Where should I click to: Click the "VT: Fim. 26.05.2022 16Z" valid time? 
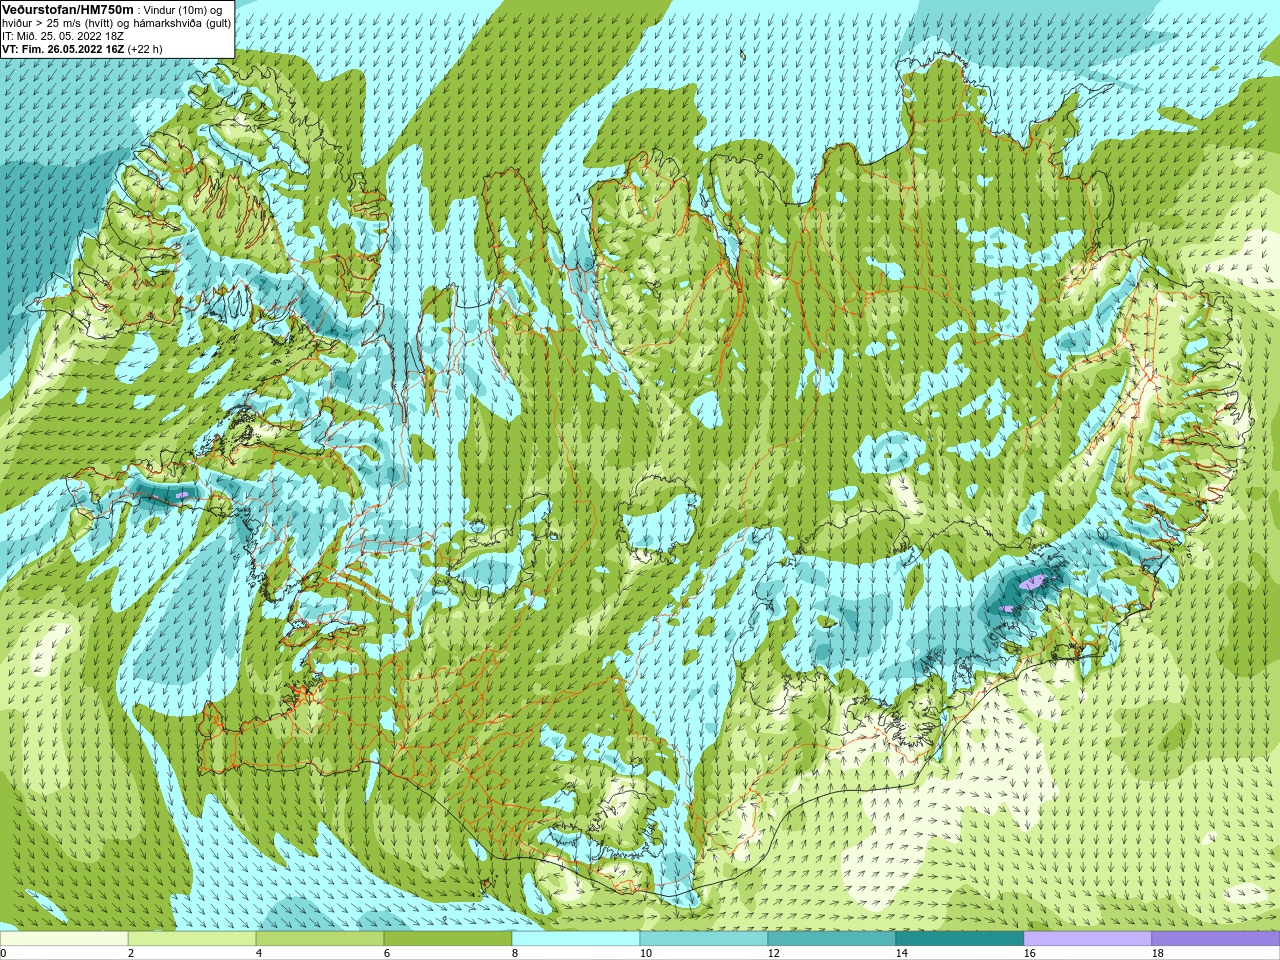point(63,49)
